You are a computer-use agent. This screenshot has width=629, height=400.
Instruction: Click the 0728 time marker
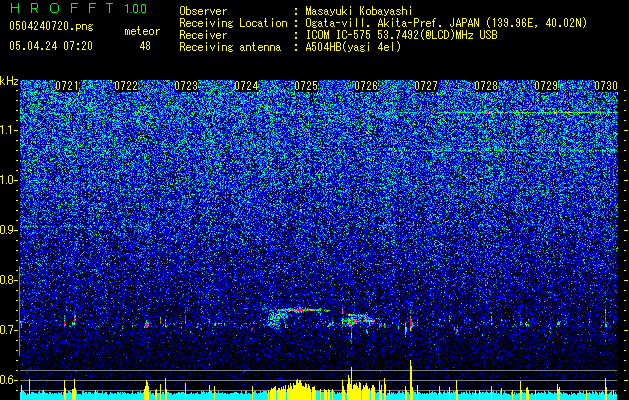pyautogui.click(x=486, y=86)
